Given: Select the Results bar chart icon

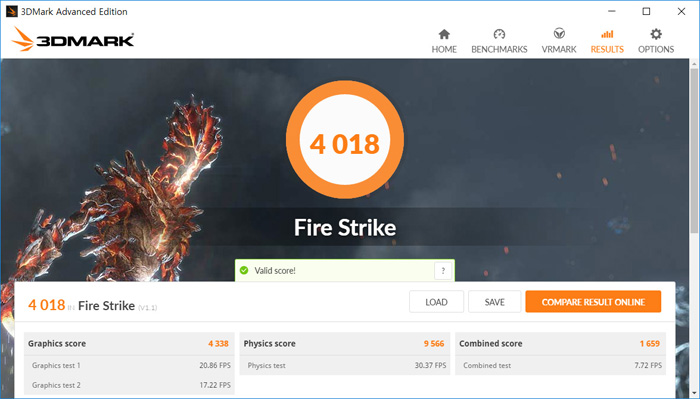Looking at the screenshot, I should click(x=607, y=34).
